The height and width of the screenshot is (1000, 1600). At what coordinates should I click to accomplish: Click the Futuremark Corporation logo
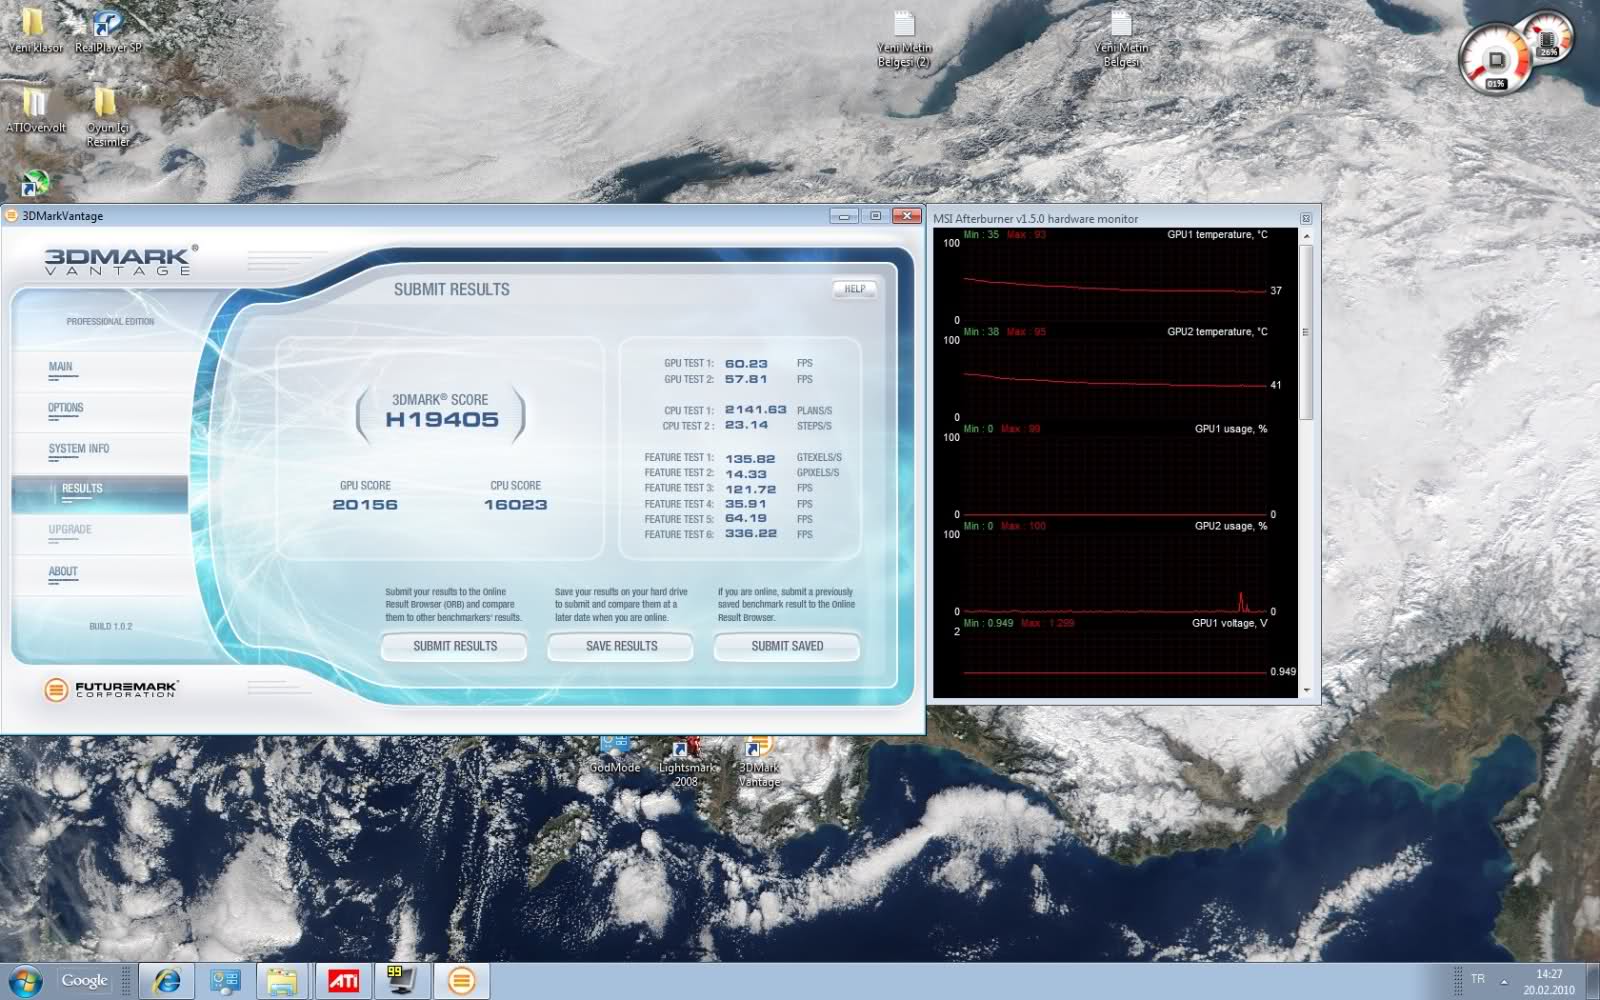point(111,689)
